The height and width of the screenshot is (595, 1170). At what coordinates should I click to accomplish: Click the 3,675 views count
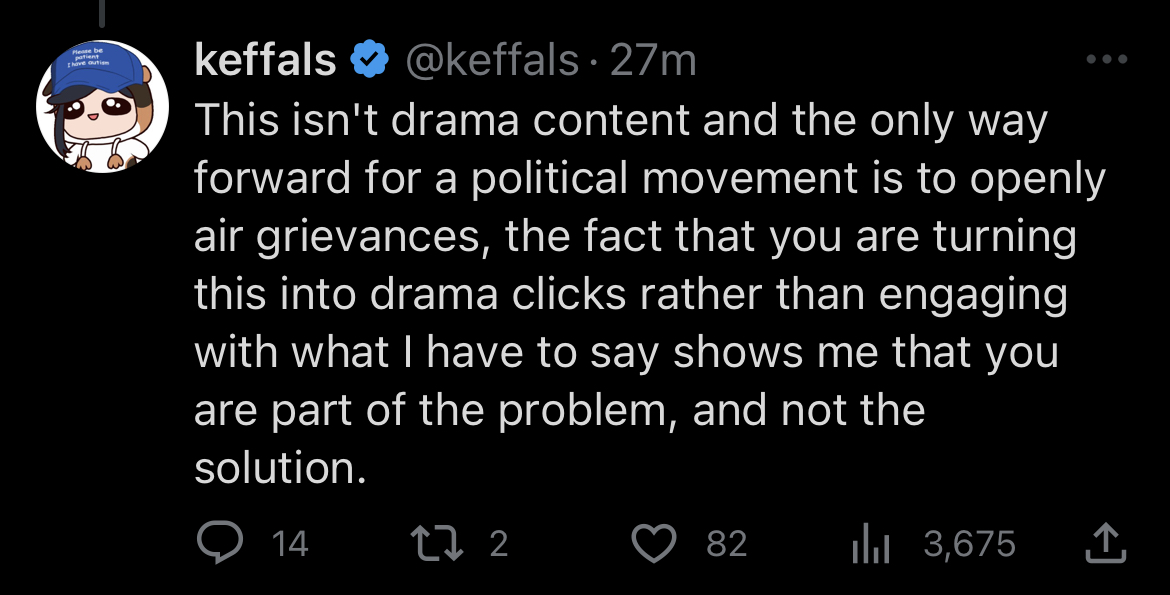[969, 543]
